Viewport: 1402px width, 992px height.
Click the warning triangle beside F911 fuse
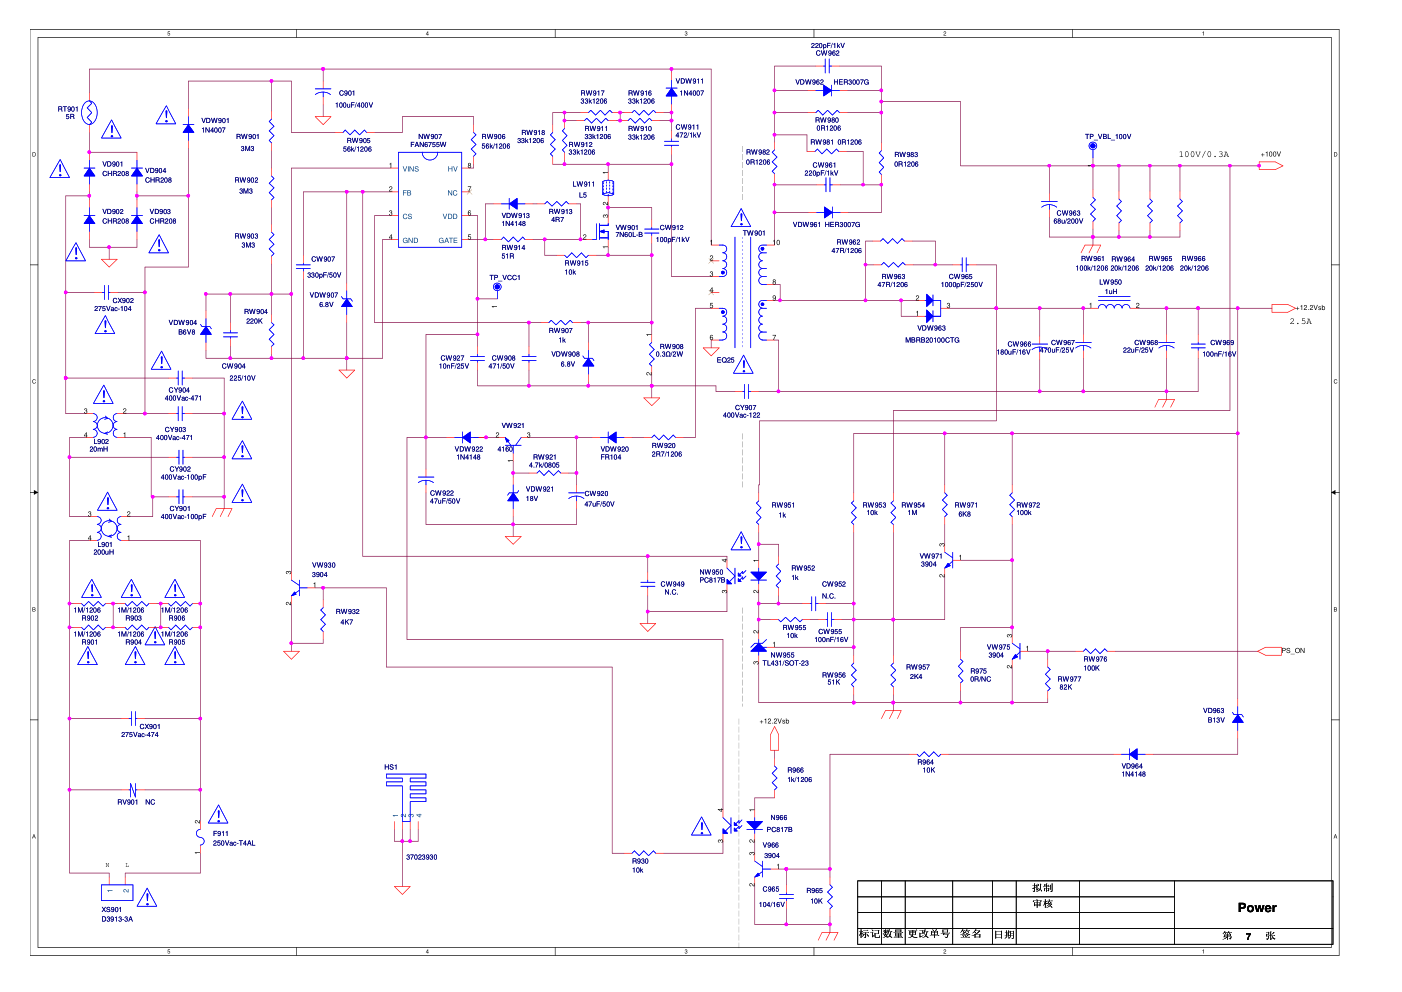click(x=218, y=816)
